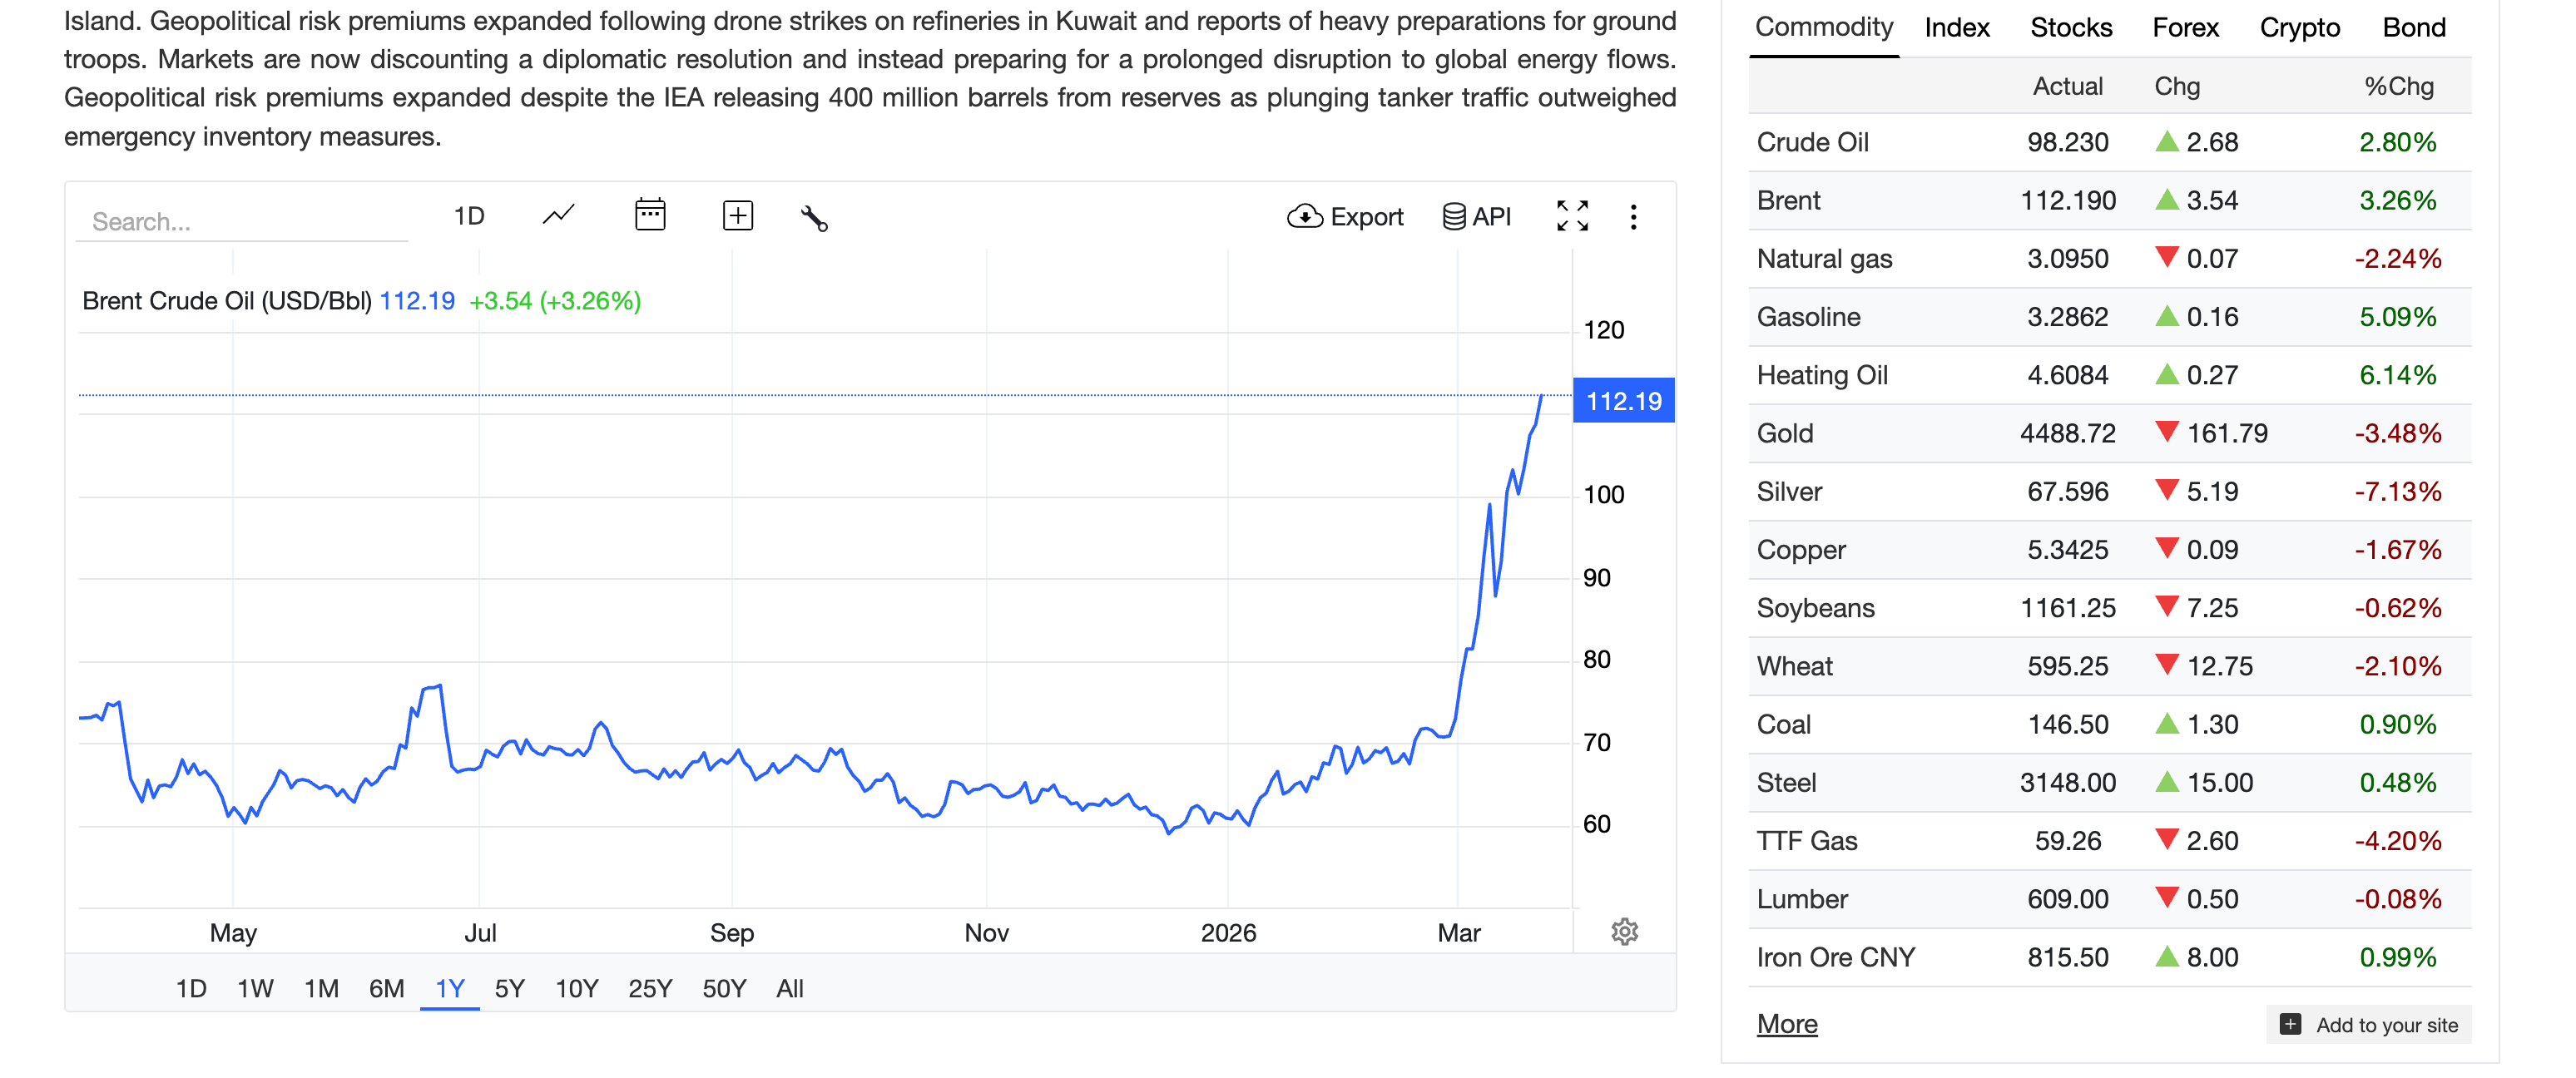Click Add to your site button
Viewport: 2576px width, 1078px height.
2368,1024
